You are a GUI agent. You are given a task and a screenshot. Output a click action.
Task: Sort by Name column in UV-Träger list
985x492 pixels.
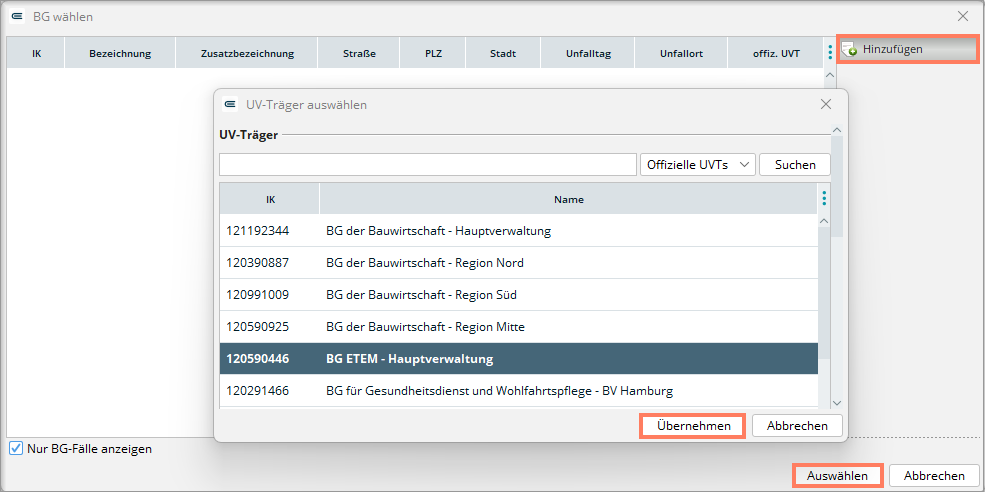tap(569, 199)
